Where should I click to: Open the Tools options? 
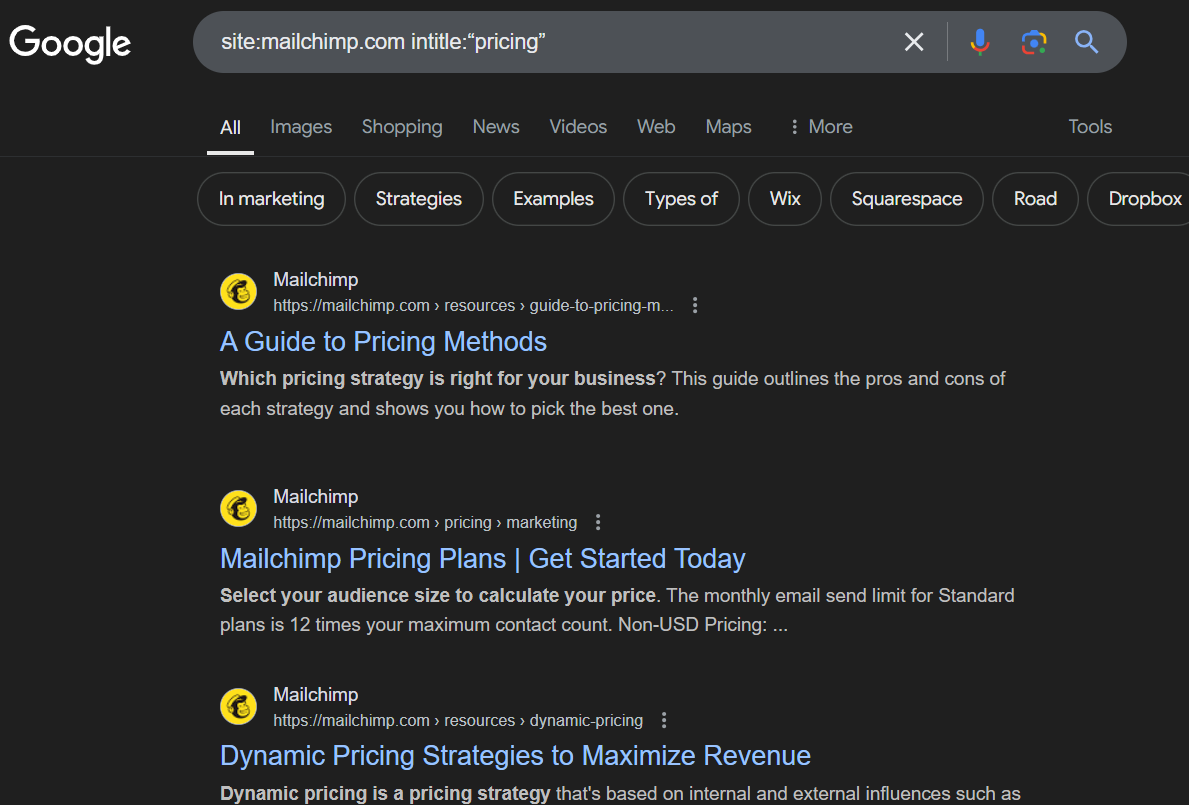(1090, 127)
